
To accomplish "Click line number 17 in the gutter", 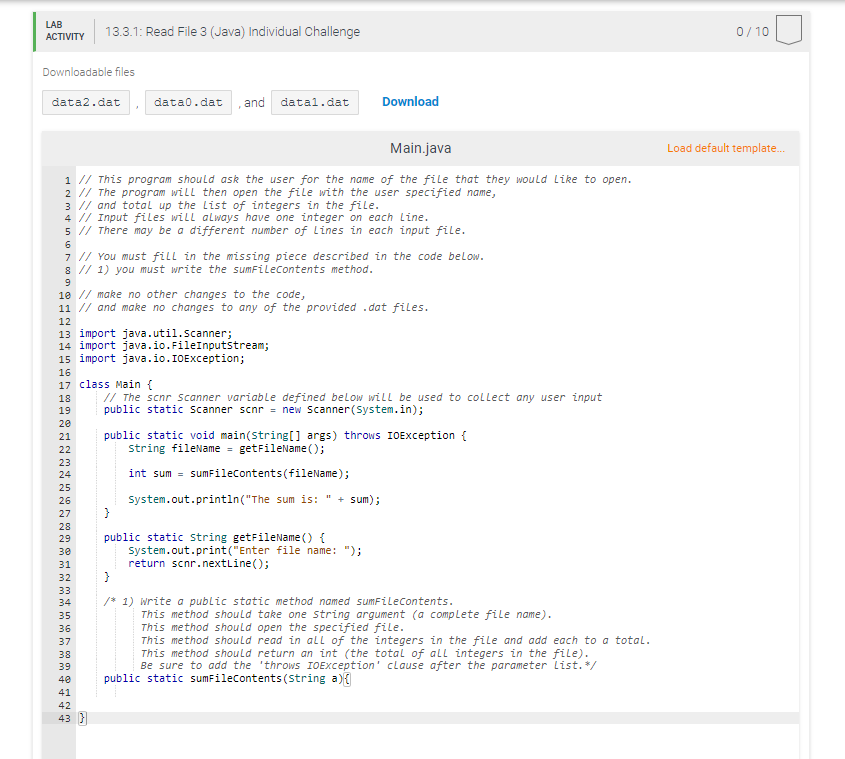I will pyautogui.click(x=66, y=384).
